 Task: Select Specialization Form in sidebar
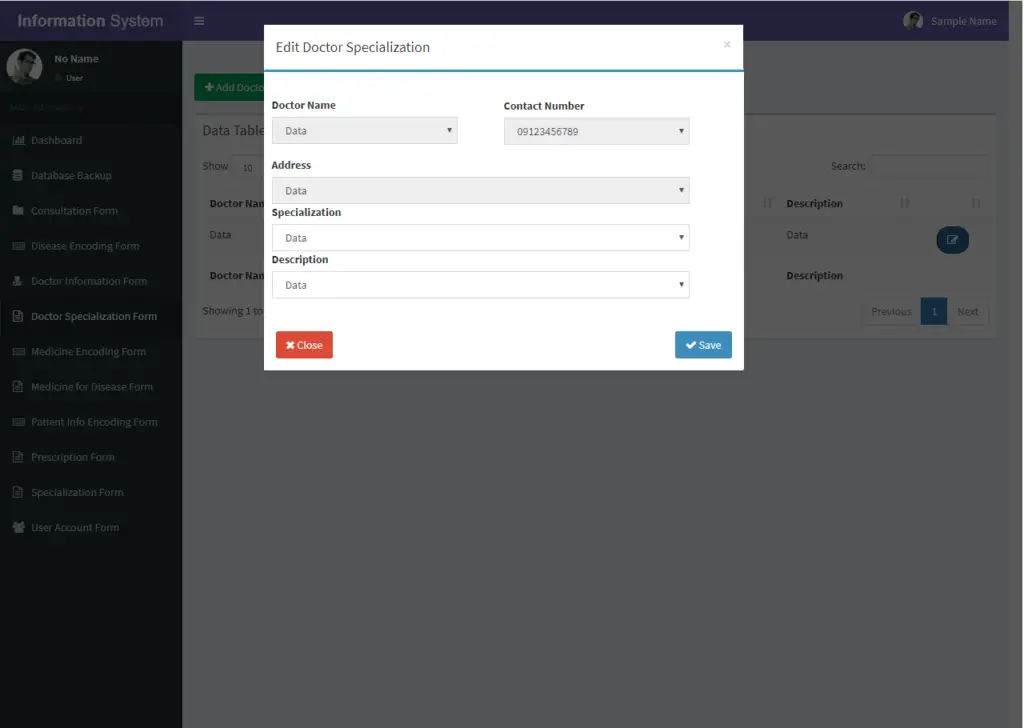coord(91,493)
